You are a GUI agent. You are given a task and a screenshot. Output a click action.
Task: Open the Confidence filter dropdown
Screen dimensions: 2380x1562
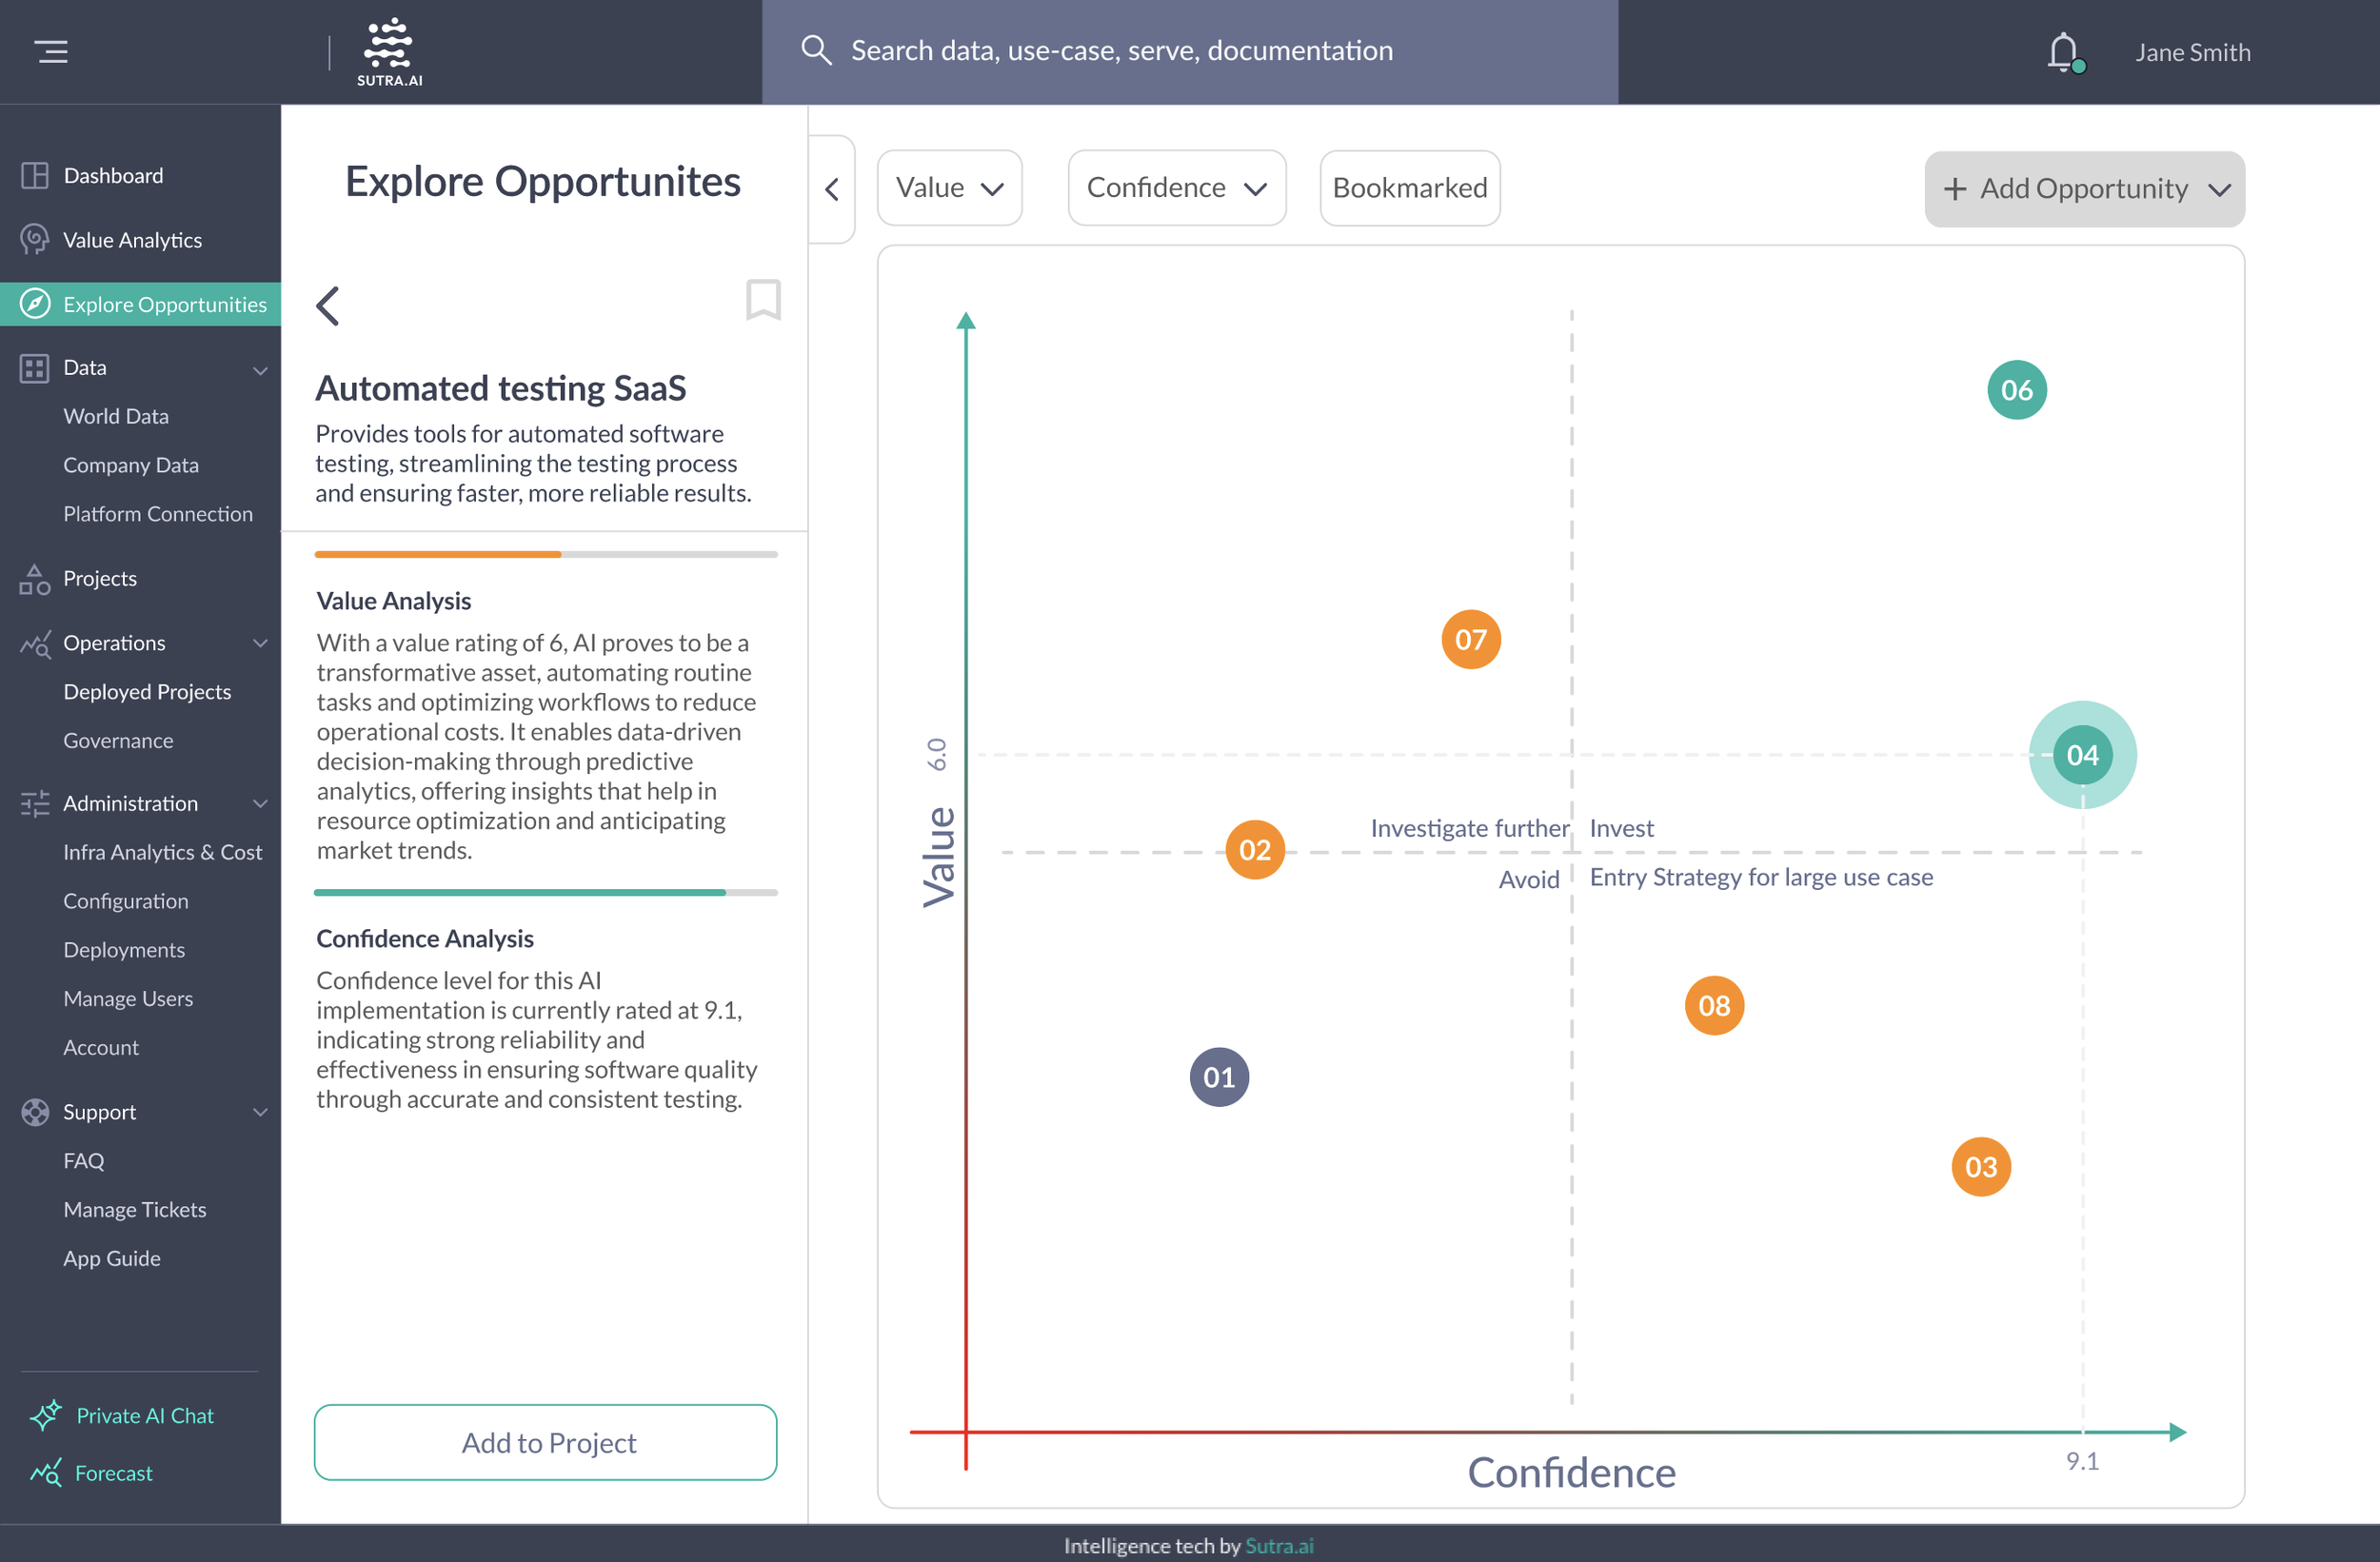(1176, 188)
